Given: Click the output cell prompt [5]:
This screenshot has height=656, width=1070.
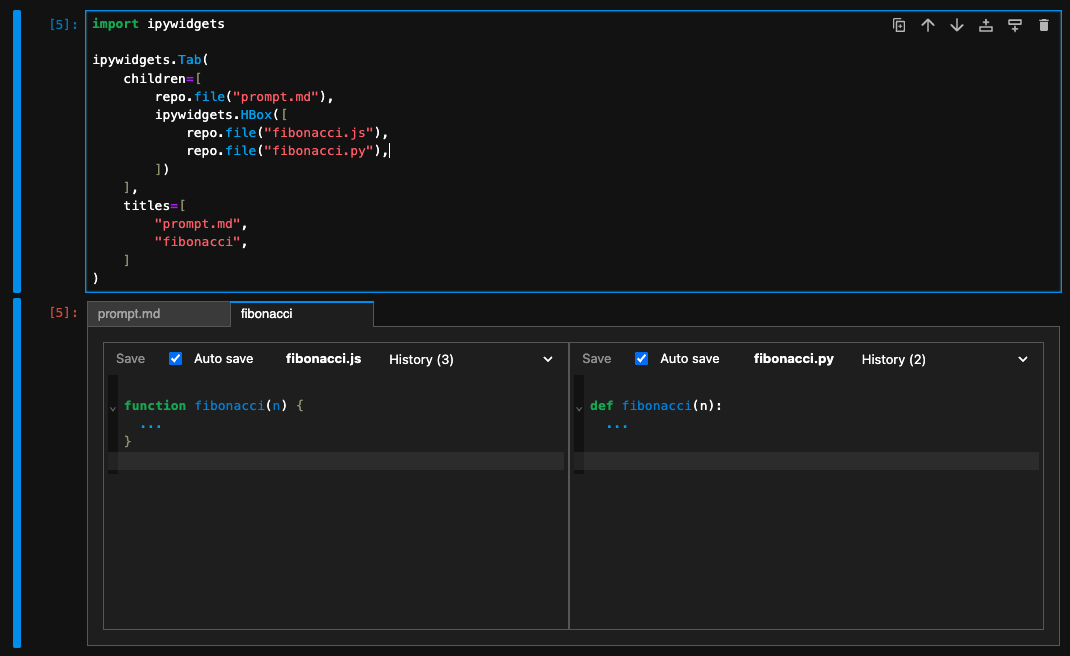Looking at the screenshot, I should point(63,313).
